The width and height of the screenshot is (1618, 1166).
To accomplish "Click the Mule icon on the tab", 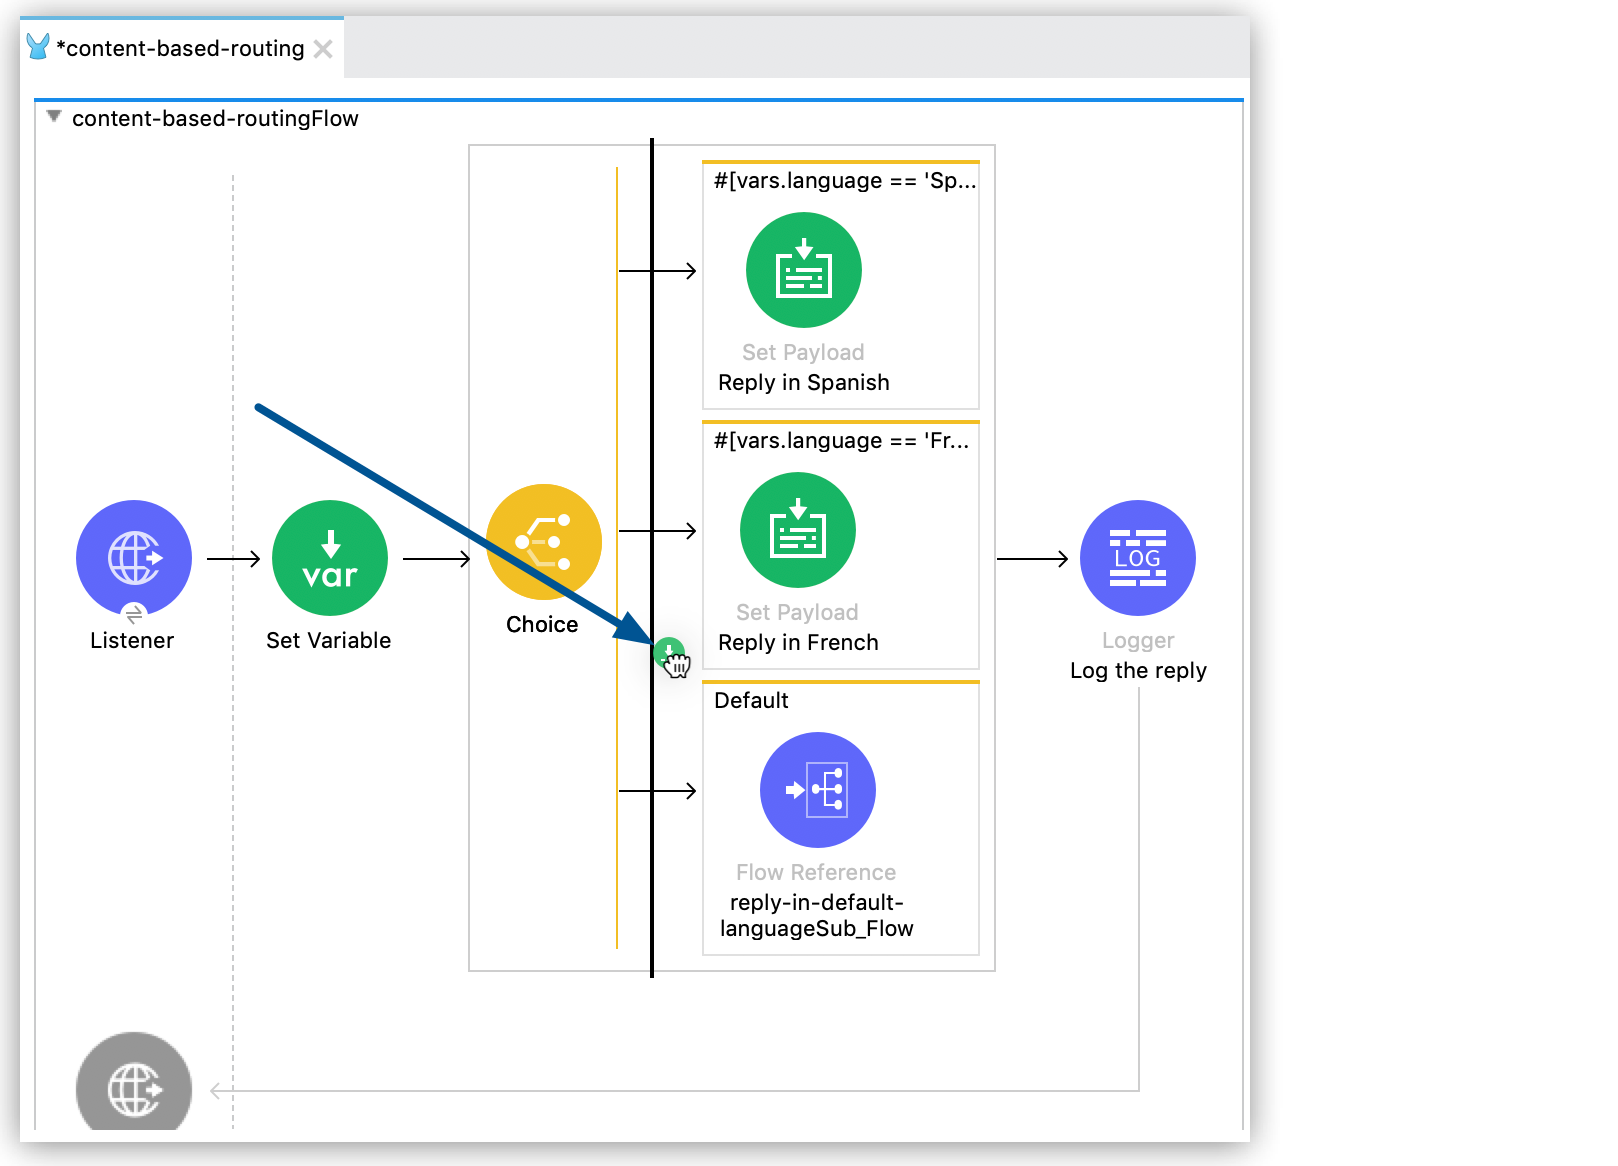I will pos(38,47).
